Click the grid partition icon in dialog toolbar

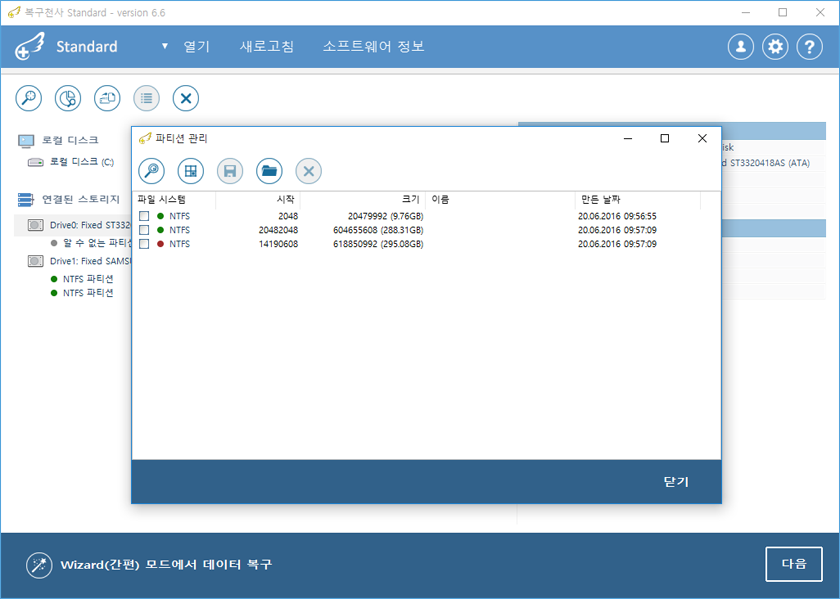click(x=190, y=171)
